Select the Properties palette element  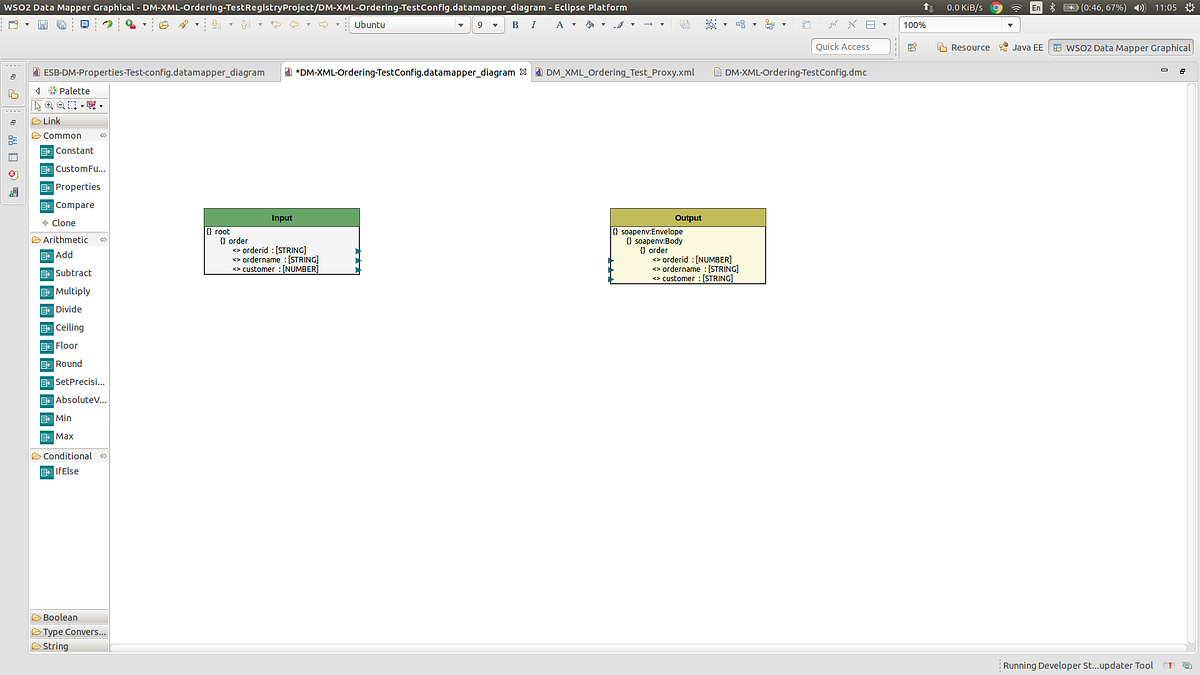[72, 187]
